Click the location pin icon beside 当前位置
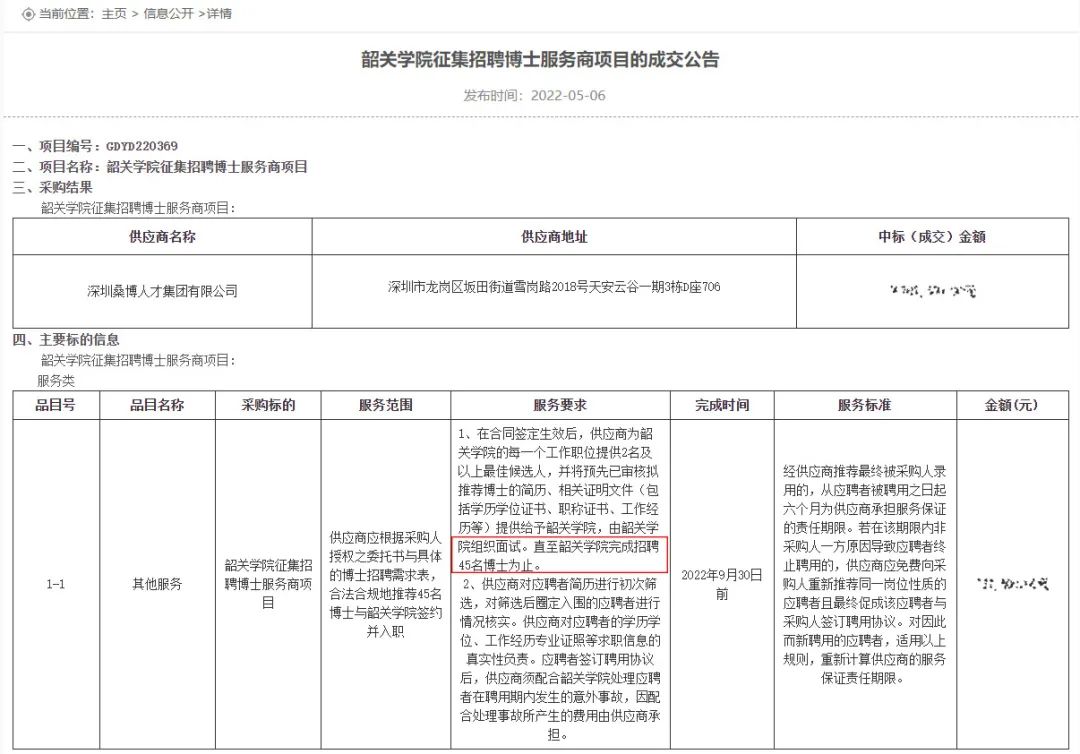Screen dimensions: 1080x754 (27, 14)
